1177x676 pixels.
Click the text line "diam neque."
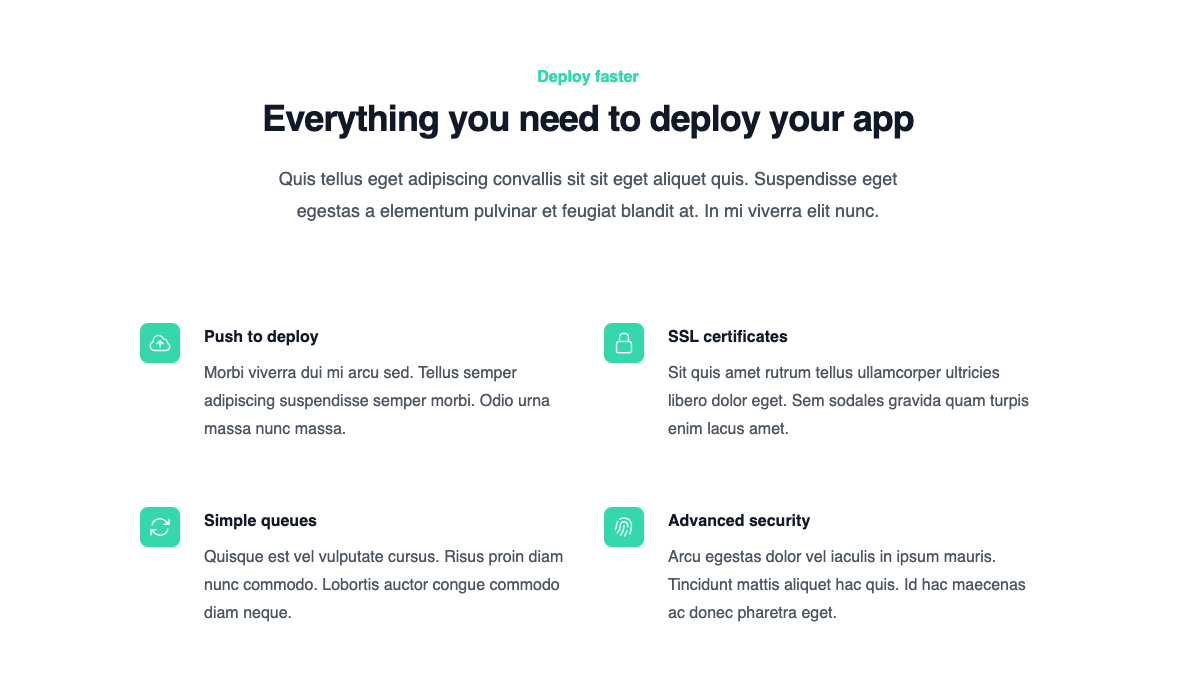point(247,613)
